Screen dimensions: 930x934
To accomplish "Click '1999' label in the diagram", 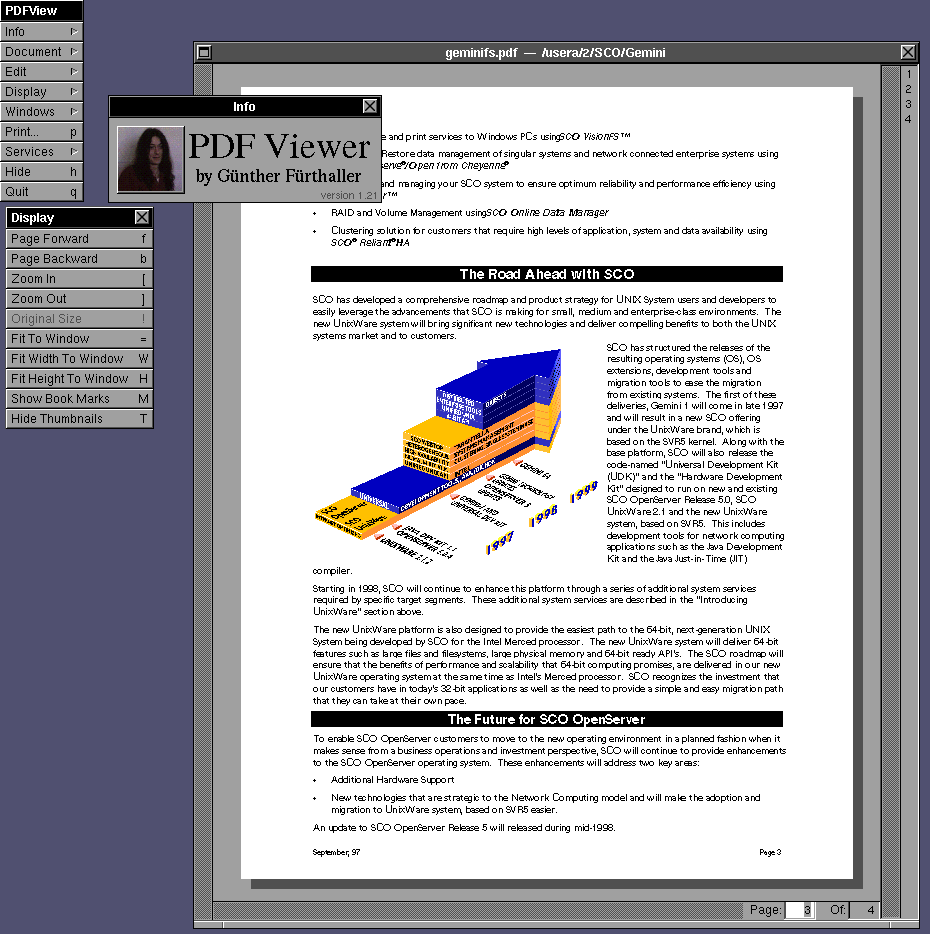I will [x=584, y=492].
